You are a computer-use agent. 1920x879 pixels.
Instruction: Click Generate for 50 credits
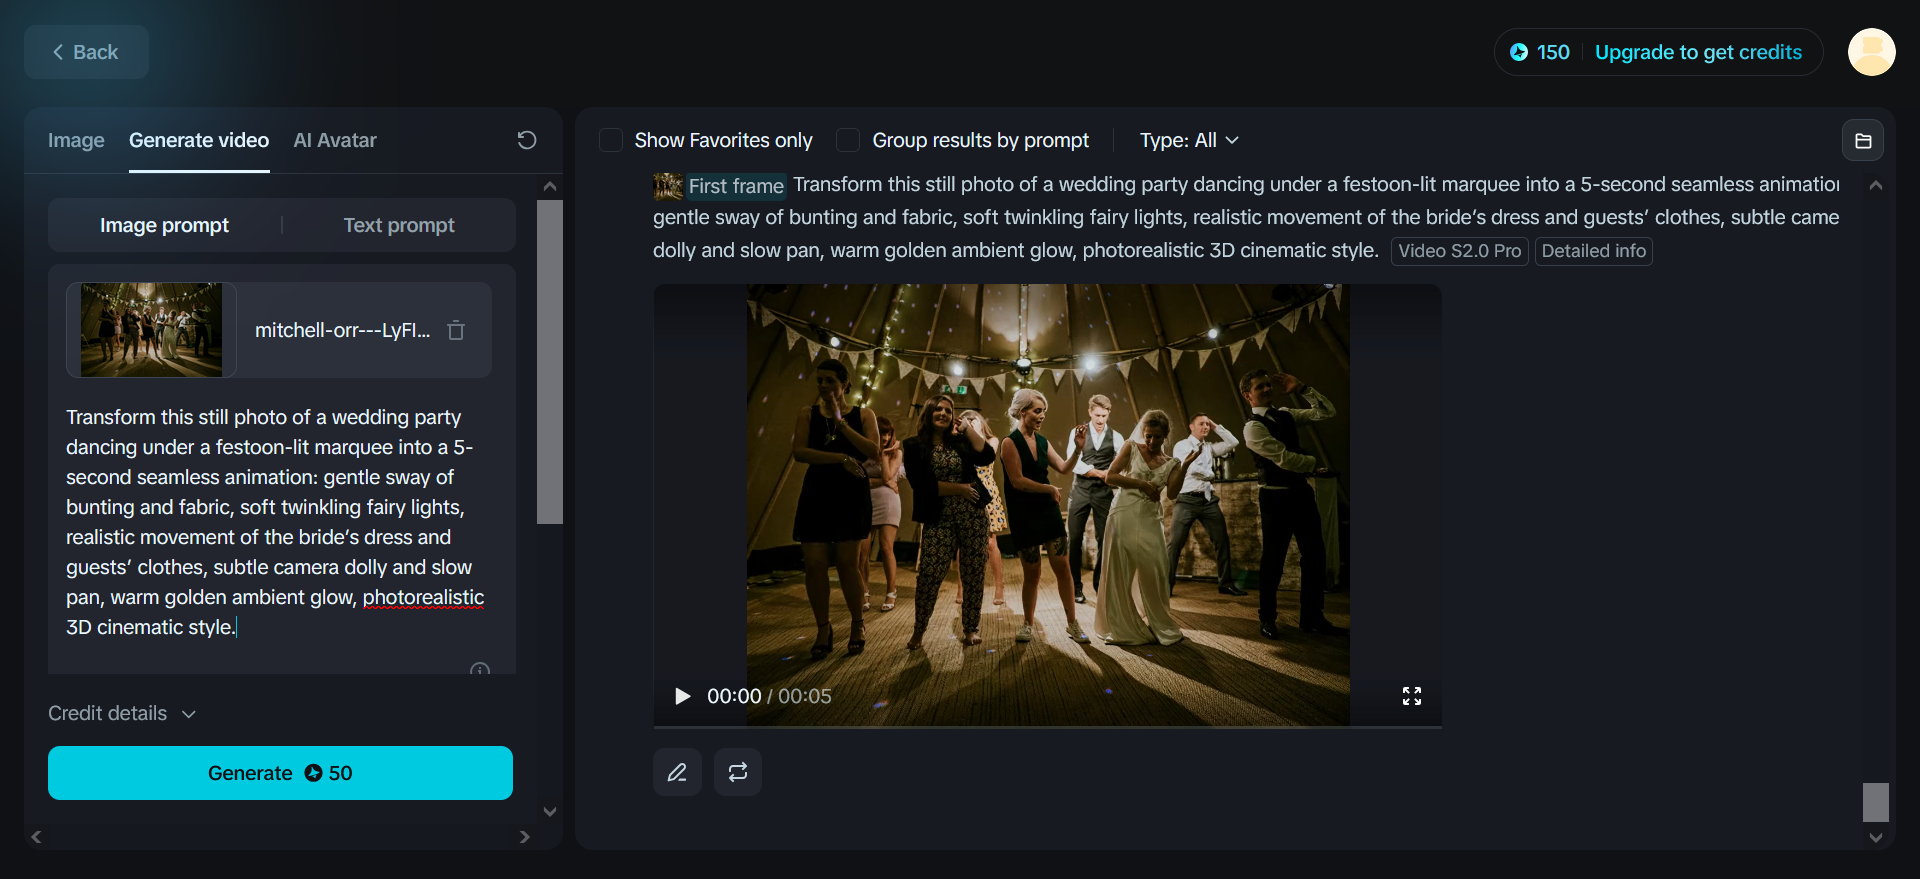tap(280, 773)
